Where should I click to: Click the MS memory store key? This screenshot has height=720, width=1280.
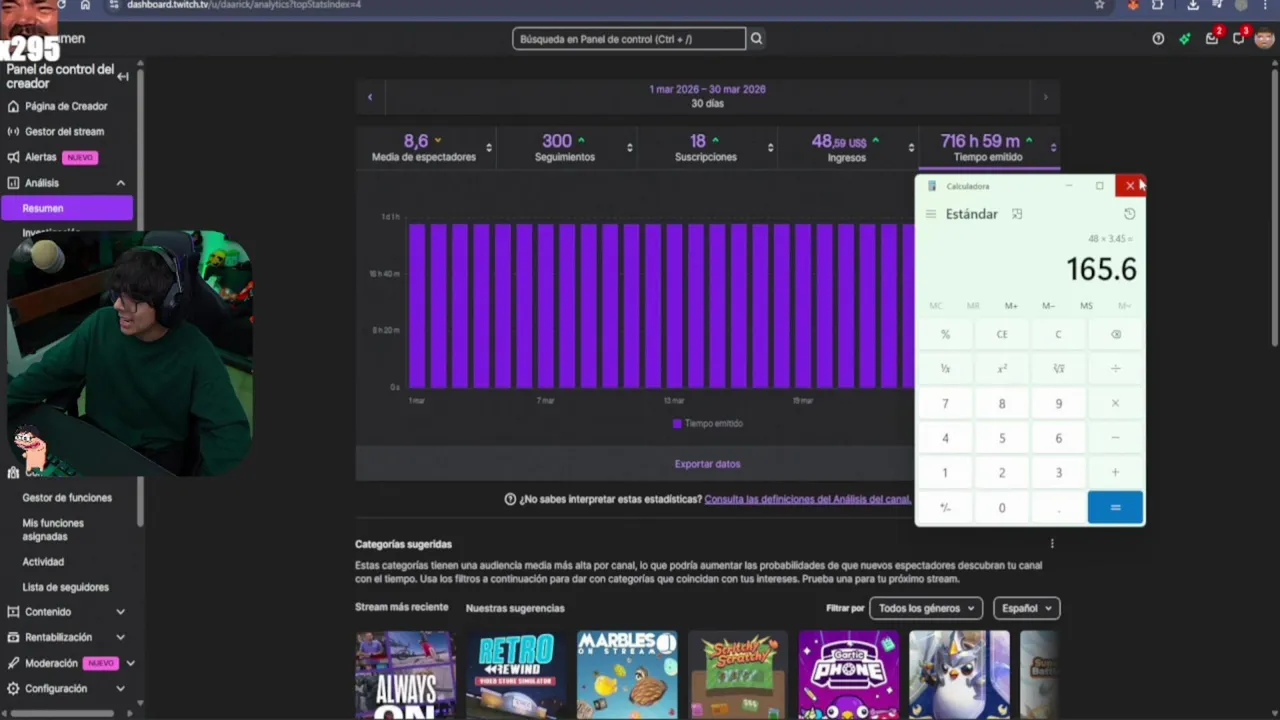[1086, 306]
